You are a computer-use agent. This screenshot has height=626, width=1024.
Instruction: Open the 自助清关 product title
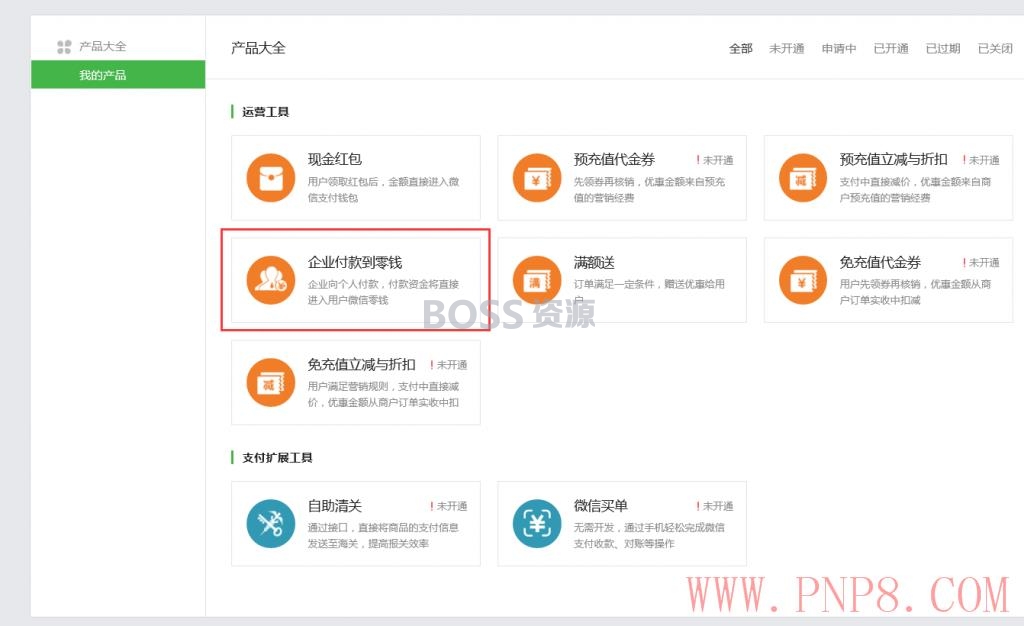click(334, 506)
